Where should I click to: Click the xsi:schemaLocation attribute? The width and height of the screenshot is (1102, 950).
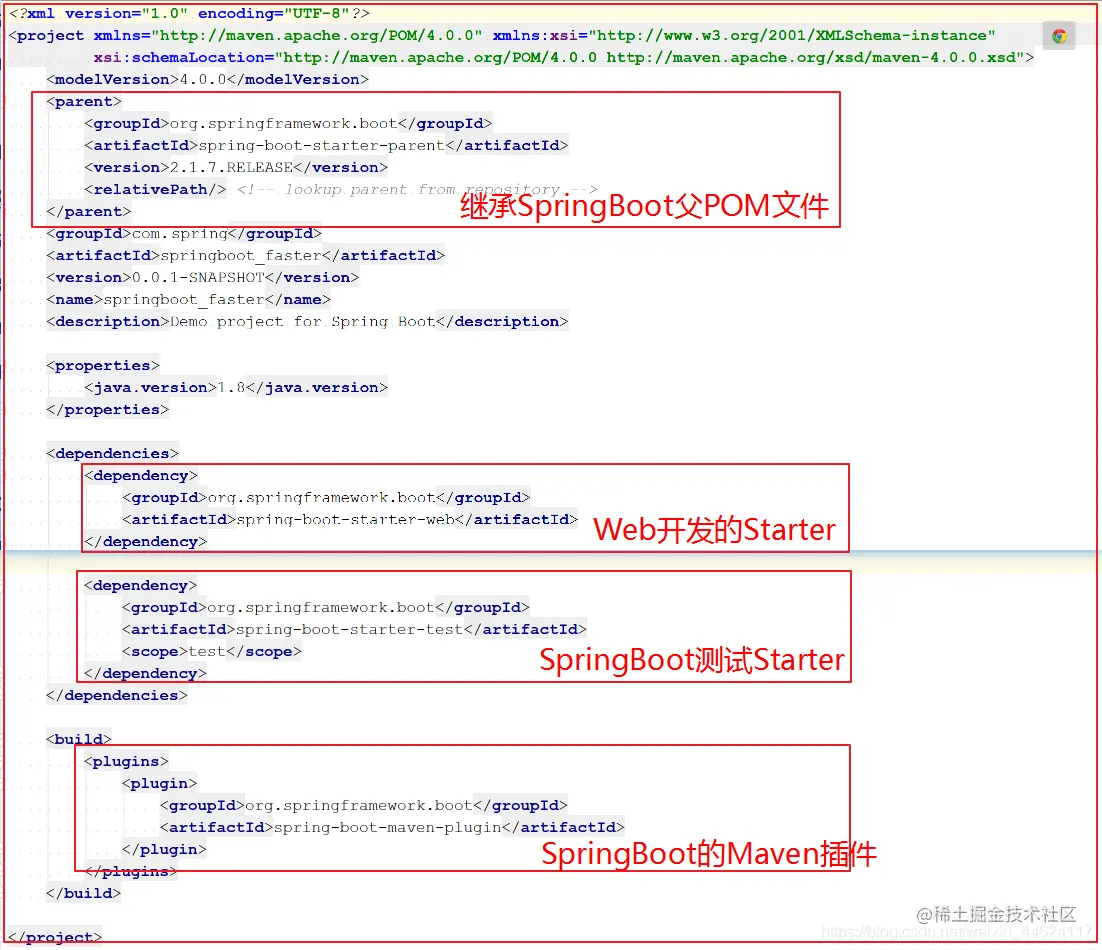183,58
